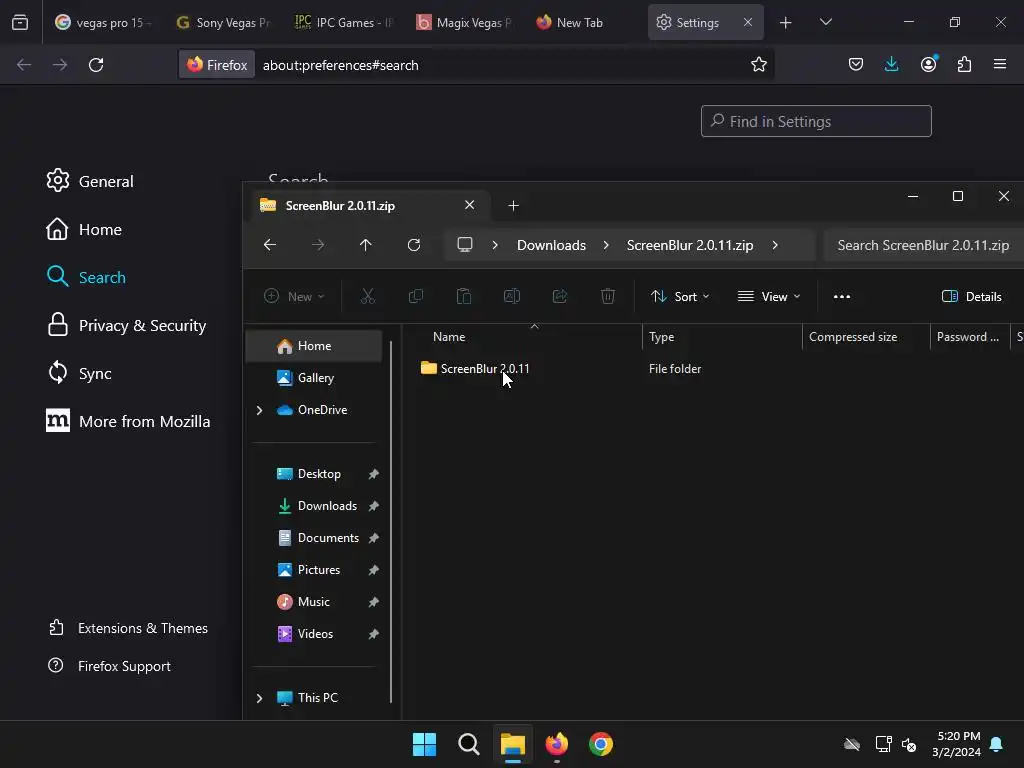List all tabs with the chevron
Image resolution: width=1024 pixels, height=768 pixels.
825,22
